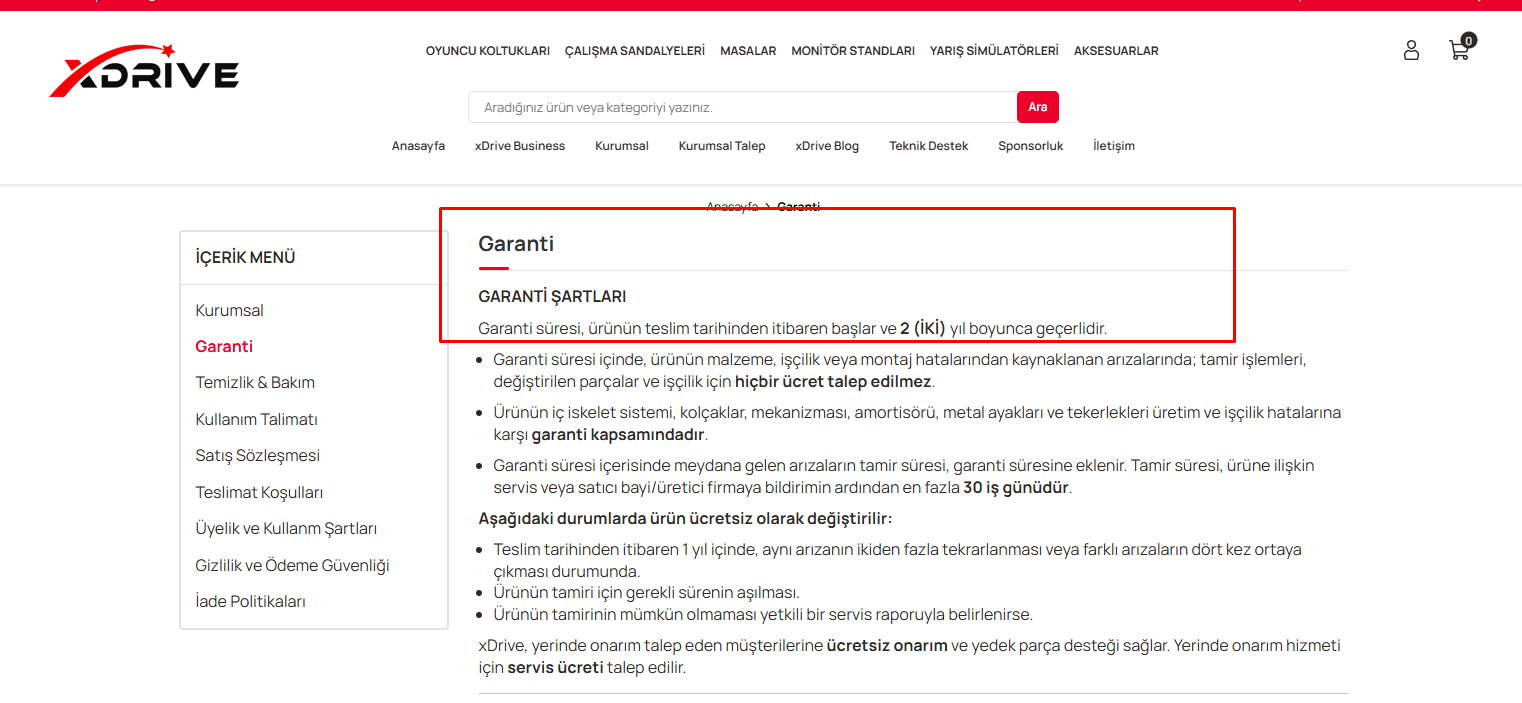Click the GARANTİ ŞARTLARI heading
The width and height of the screenshot is (1522, 703).
coord(552,297)
